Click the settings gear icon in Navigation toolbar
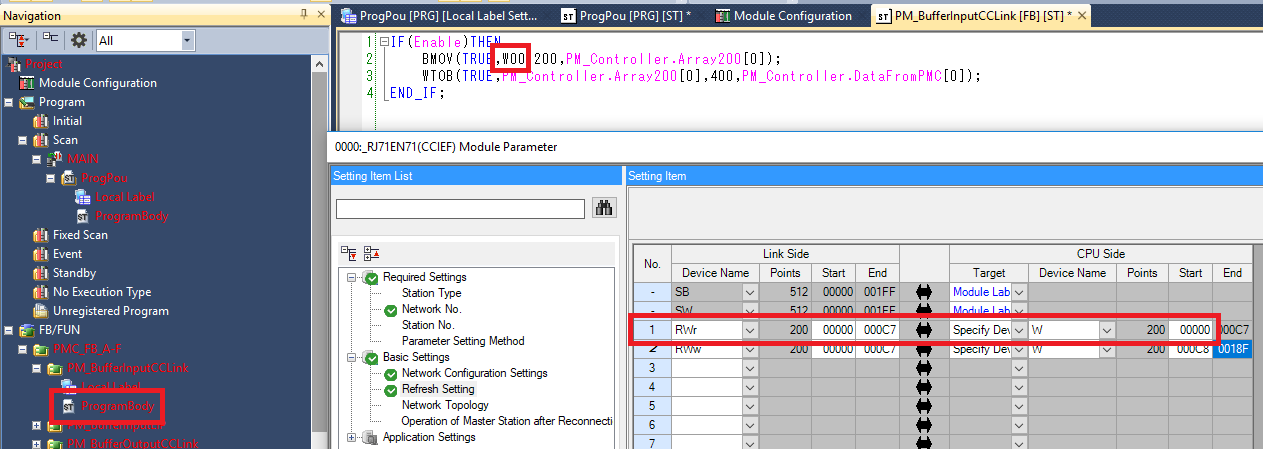This screenshot has height=449, width=1263. [78, 40]
